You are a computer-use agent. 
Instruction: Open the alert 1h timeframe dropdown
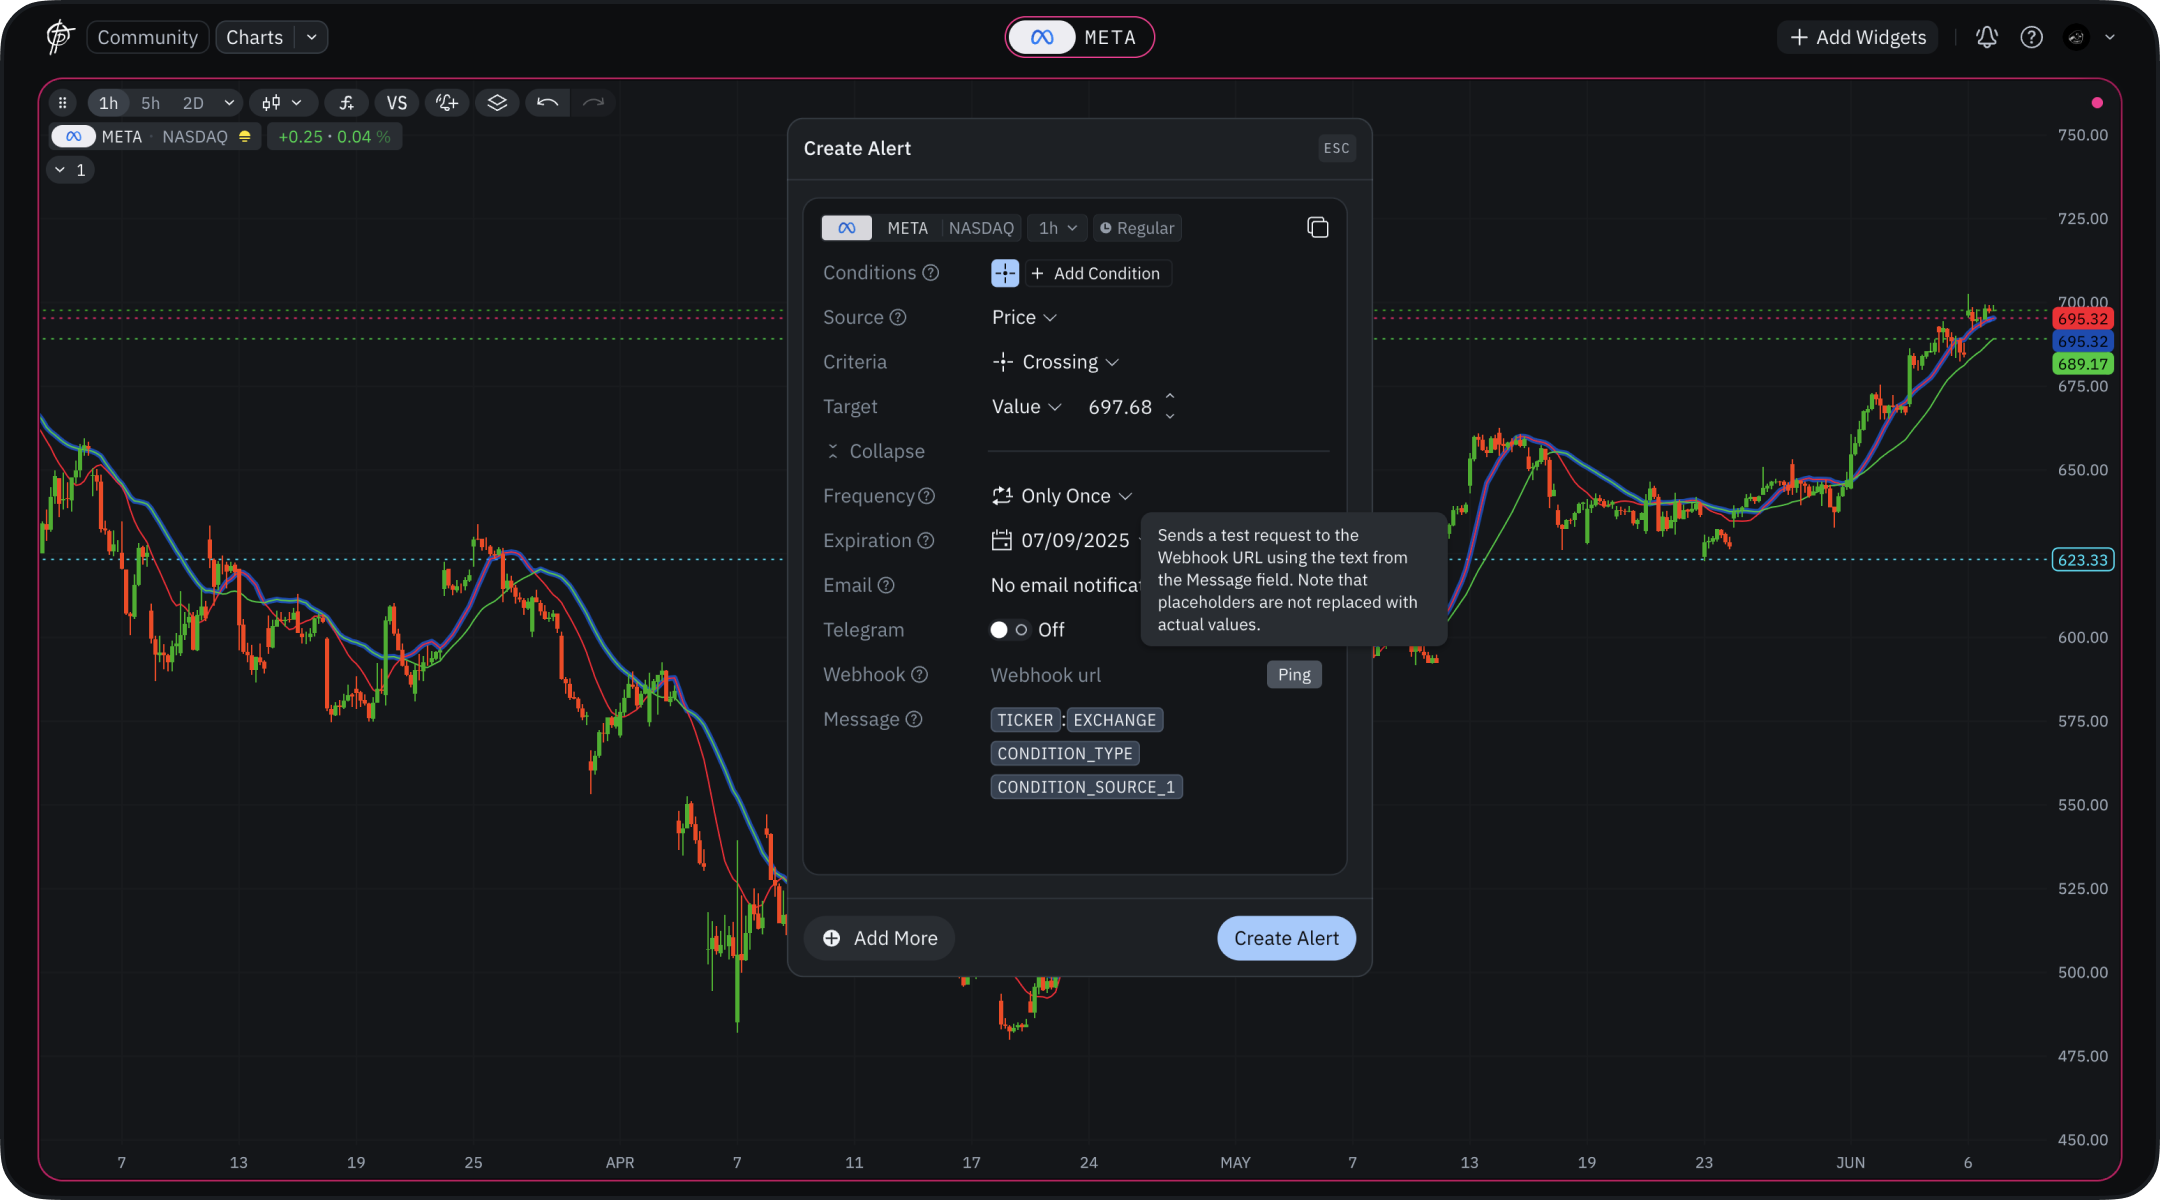(1057, 228)
